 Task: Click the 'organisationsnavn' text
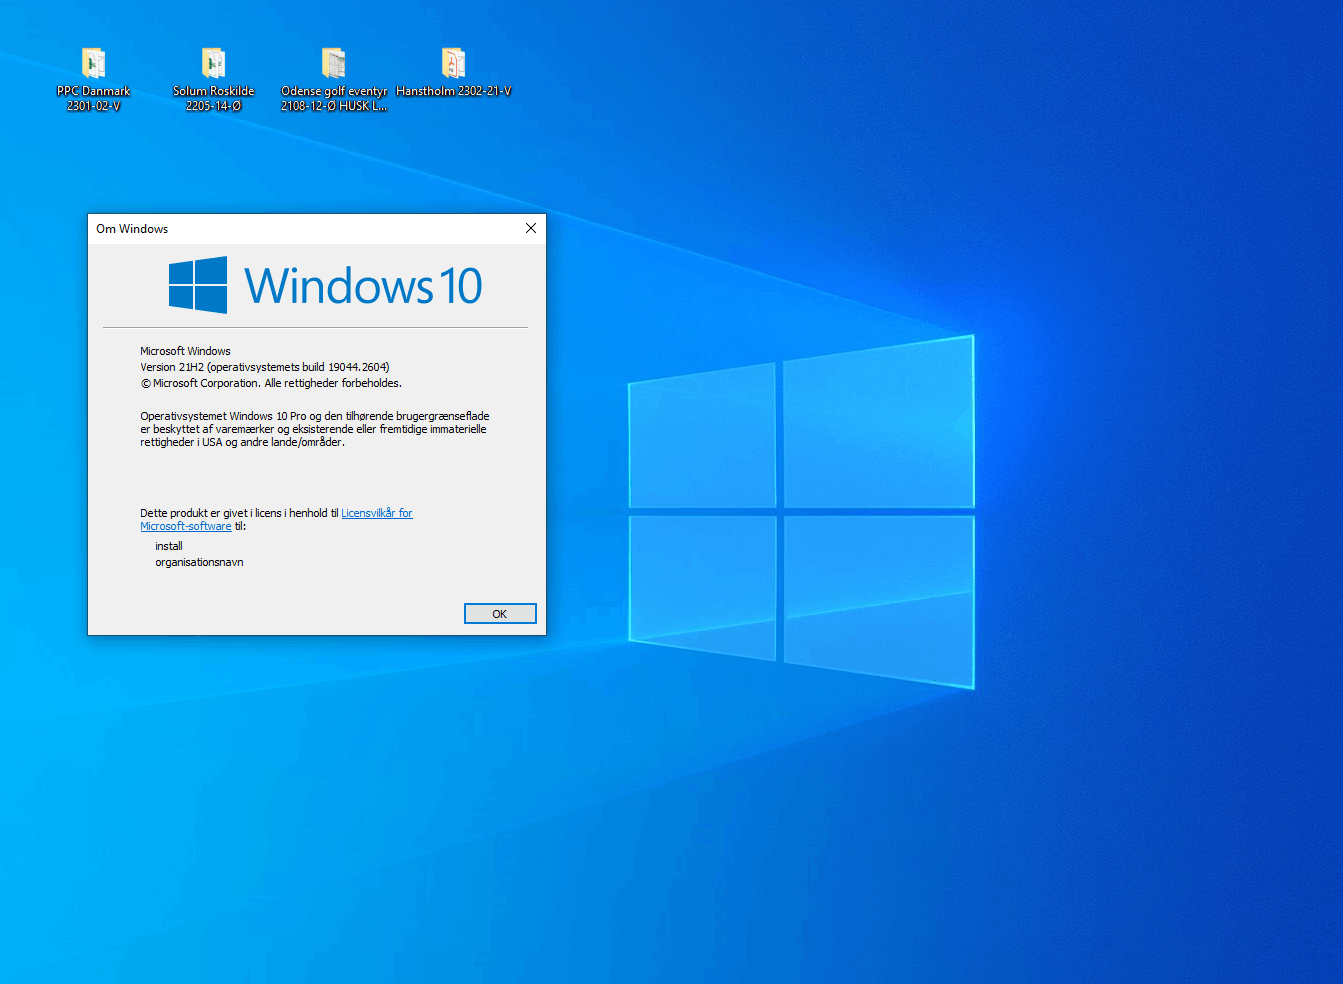(x=199, y=562)
